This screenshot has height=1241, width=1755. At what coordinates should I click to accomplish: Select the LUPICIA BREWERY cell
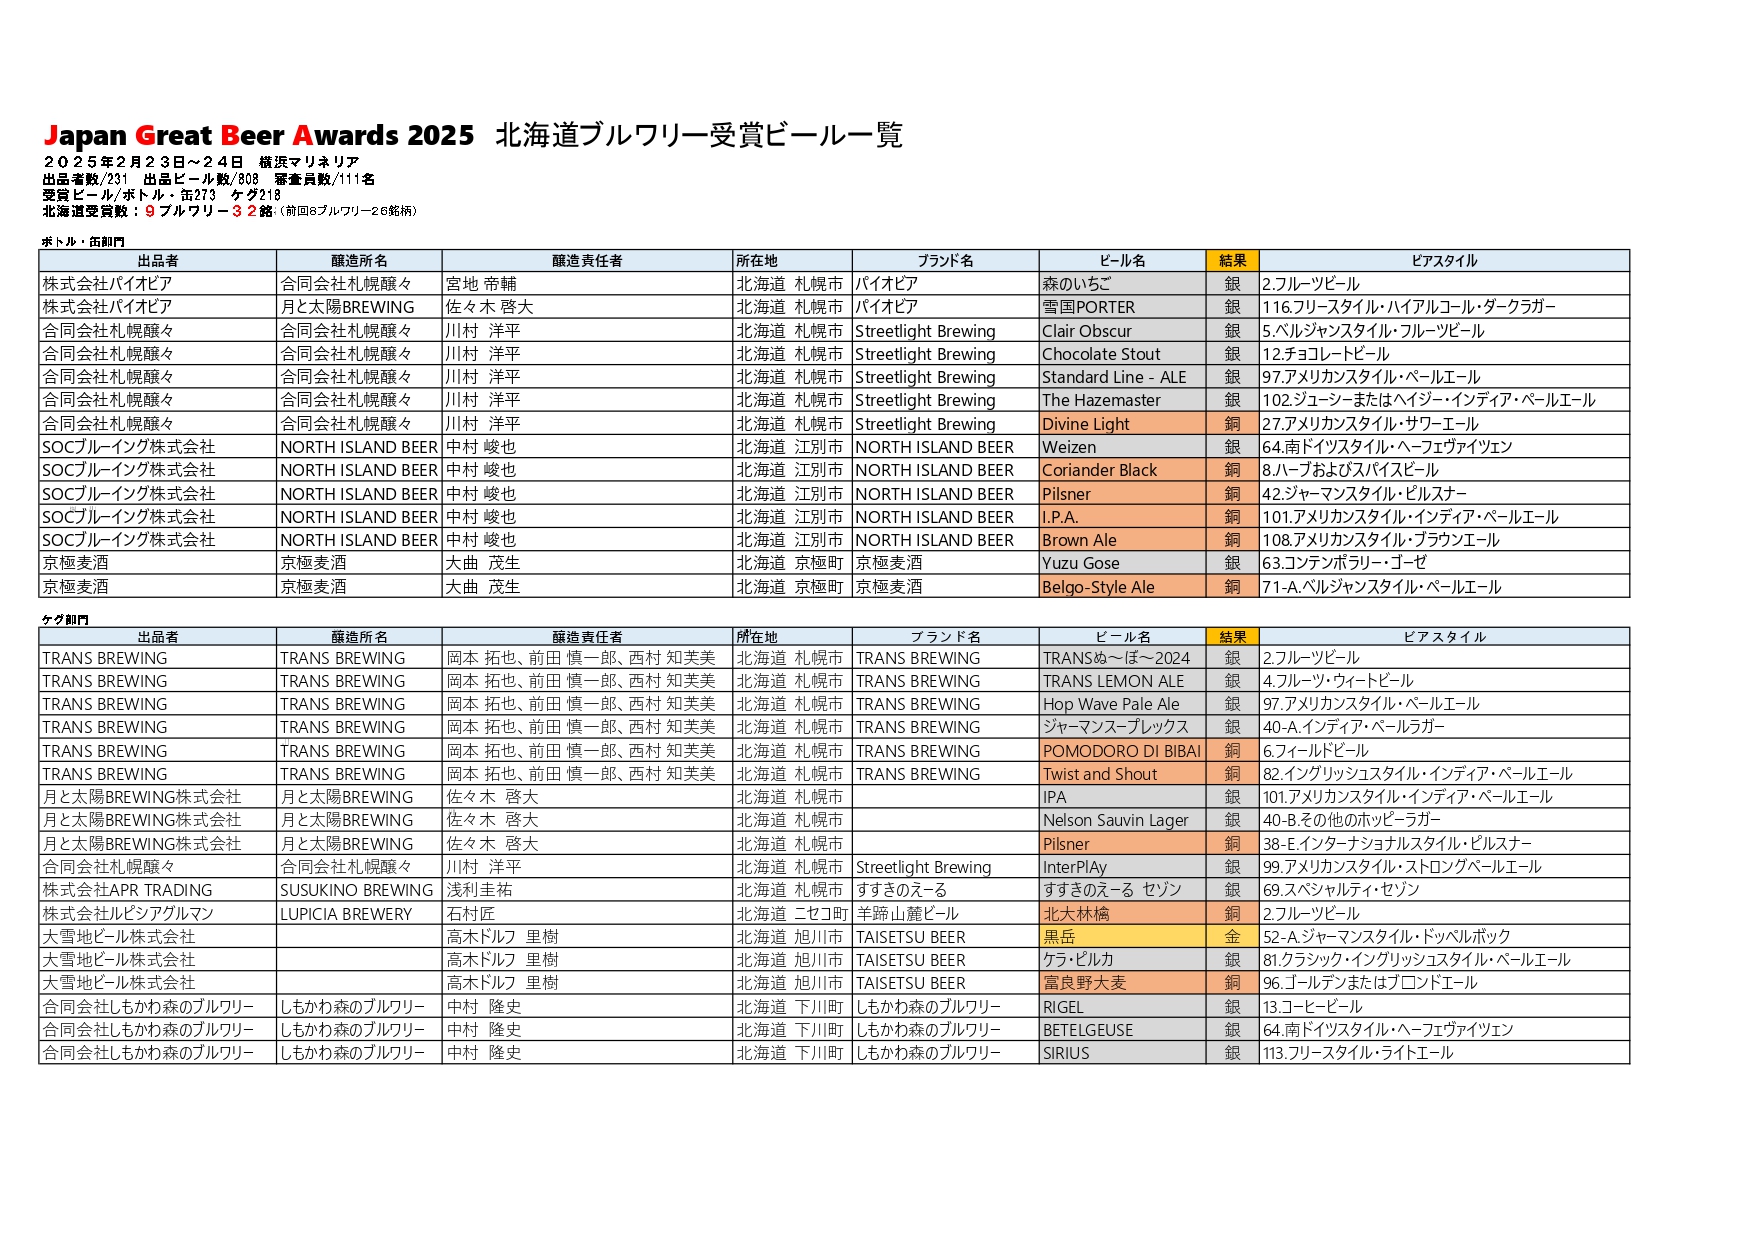pos(359,913)
